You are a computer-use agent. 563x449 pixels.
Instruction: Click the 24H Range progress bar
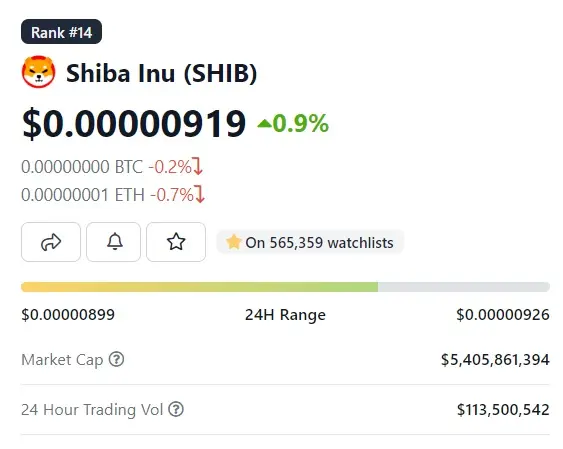(285, 287)
